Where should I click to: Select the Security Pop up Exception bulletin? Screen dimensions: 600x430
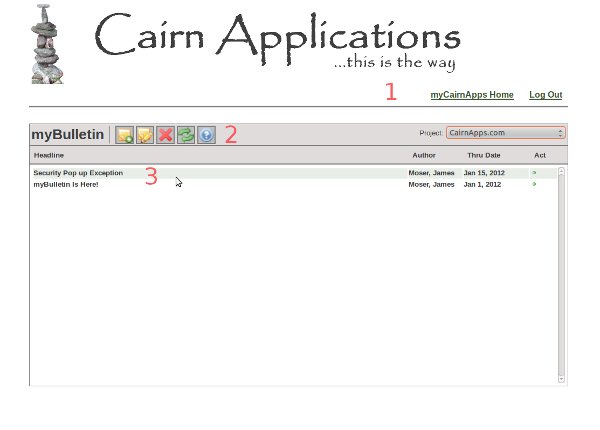pyautogui.click(x=78, y=173)
